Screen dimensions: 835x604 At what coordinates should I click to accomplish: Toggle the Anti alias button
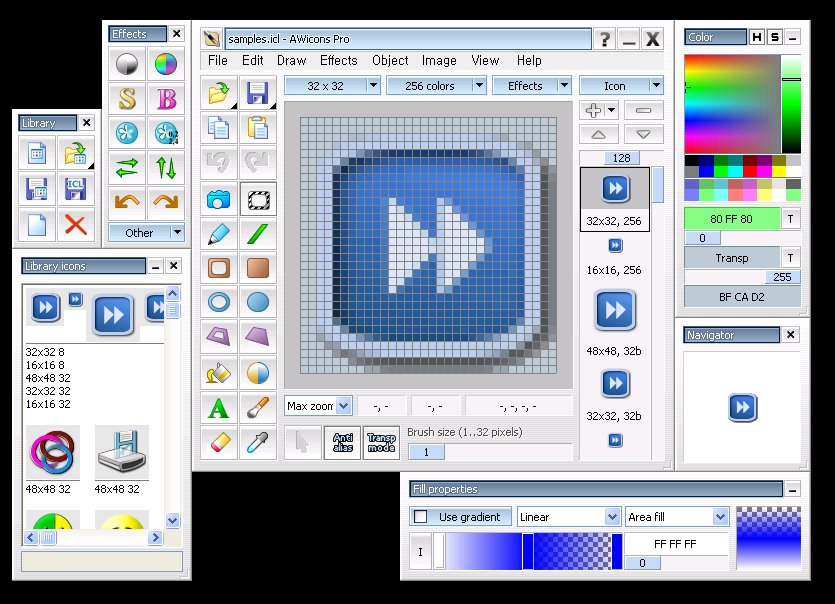point(342,442)
